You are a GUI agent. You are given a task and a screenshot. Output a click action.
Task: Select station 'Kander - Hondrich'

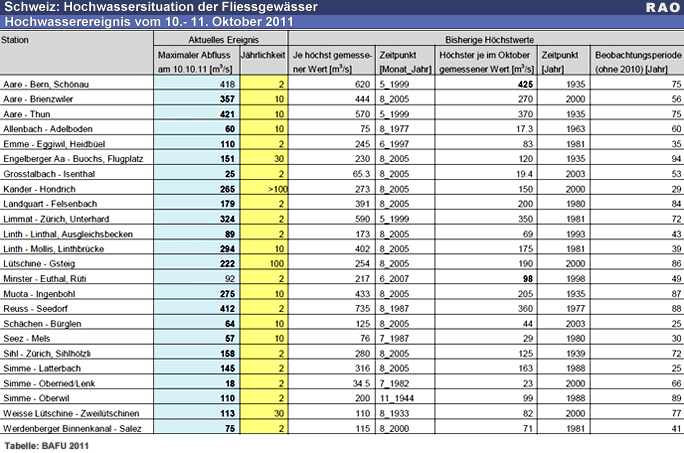click(40, 189)
